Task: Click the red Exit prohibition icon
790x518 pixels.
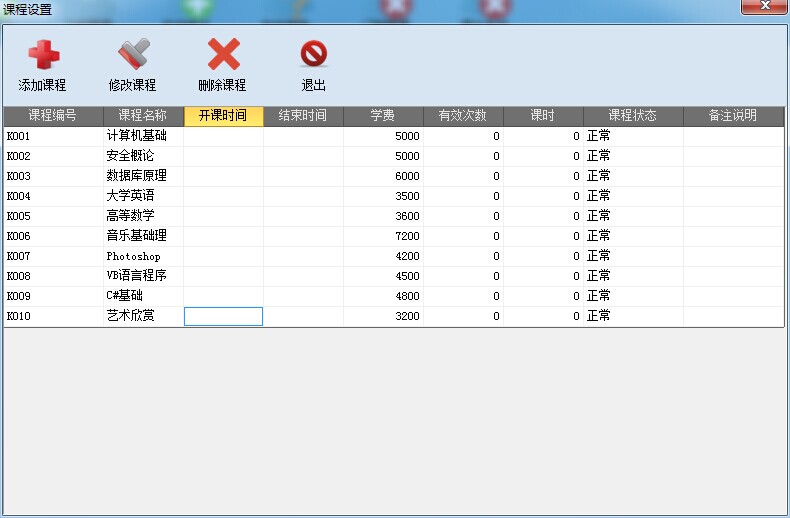Action: pos(313,53)
